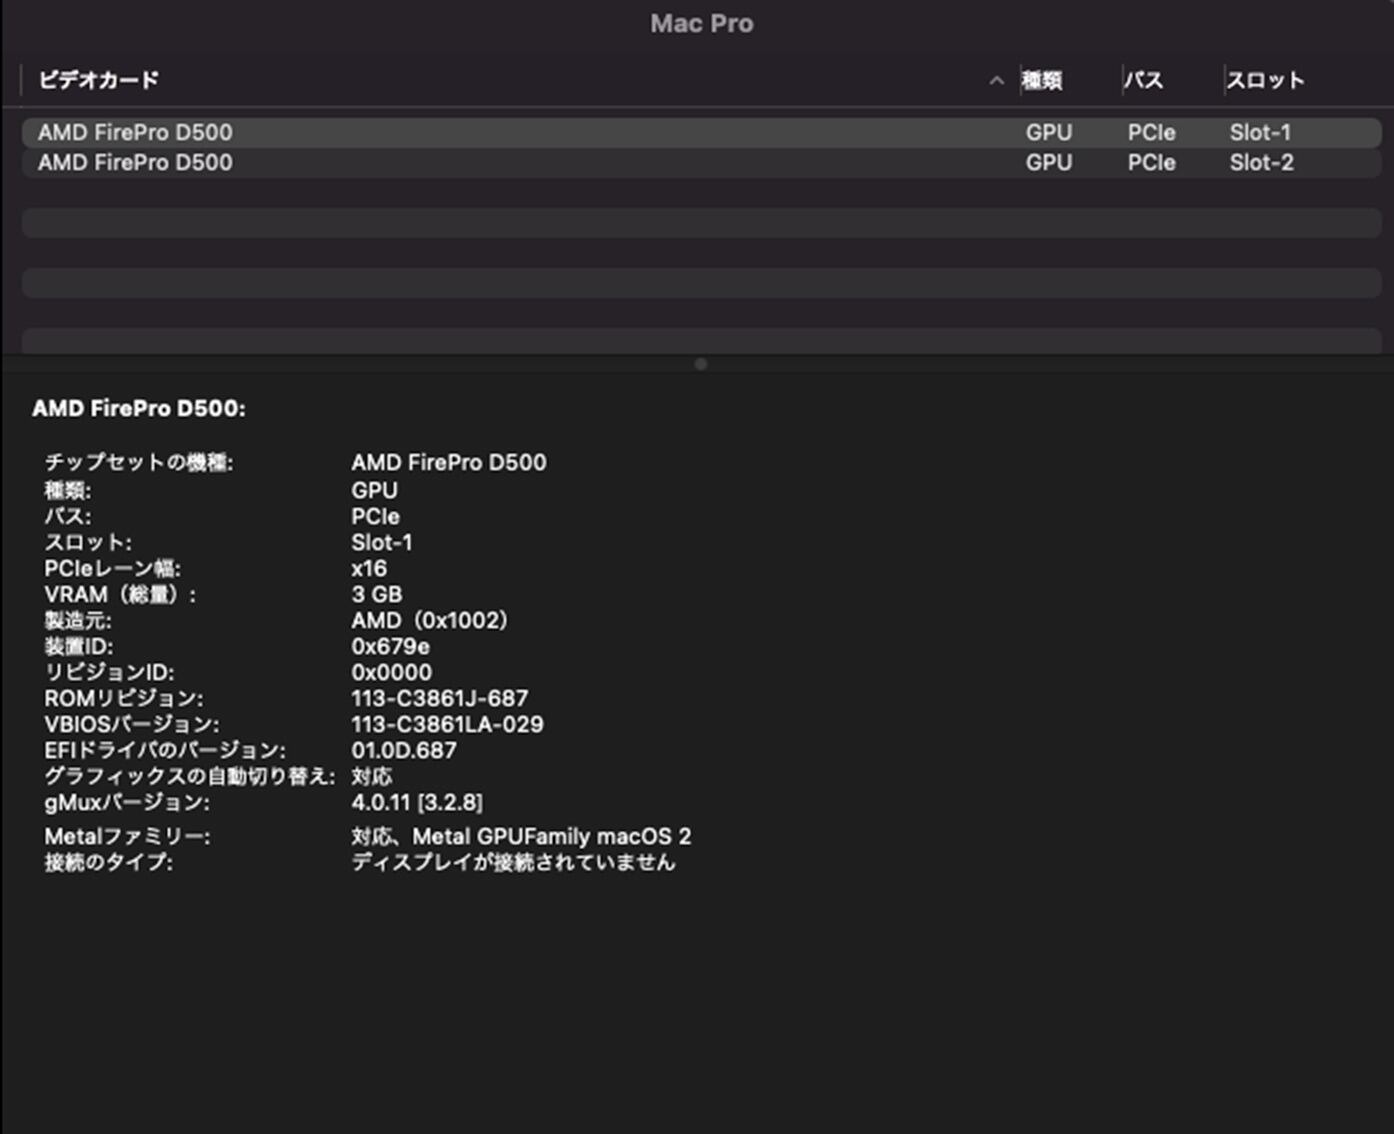The image size is (1394, 1134).
Task: Click VBIOSバージョン value 113-C3861LA-029
Action: pos(447,724)
